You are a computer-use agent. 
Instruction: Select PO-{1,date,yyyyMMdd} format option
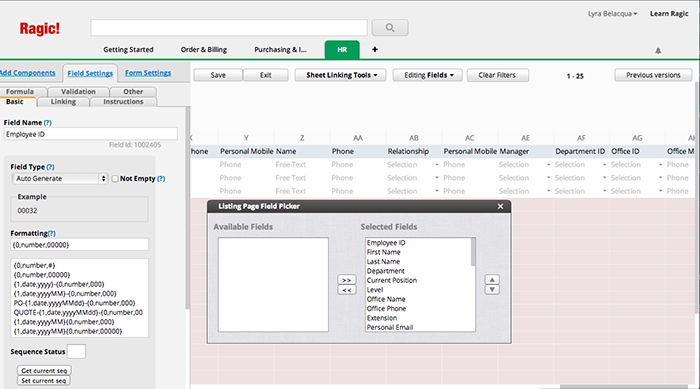tap(75, 303)
